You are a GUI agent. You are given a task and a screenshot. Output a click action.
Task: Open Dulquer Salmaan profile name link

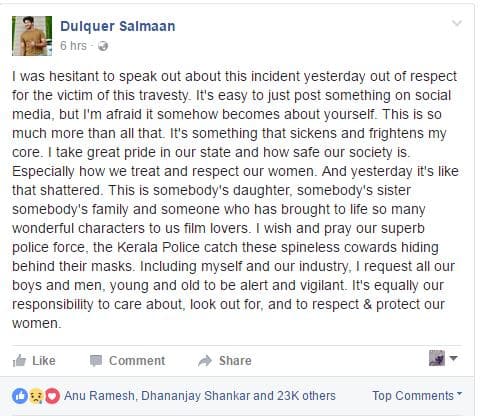pyautogui.click(x=118, y=26)
